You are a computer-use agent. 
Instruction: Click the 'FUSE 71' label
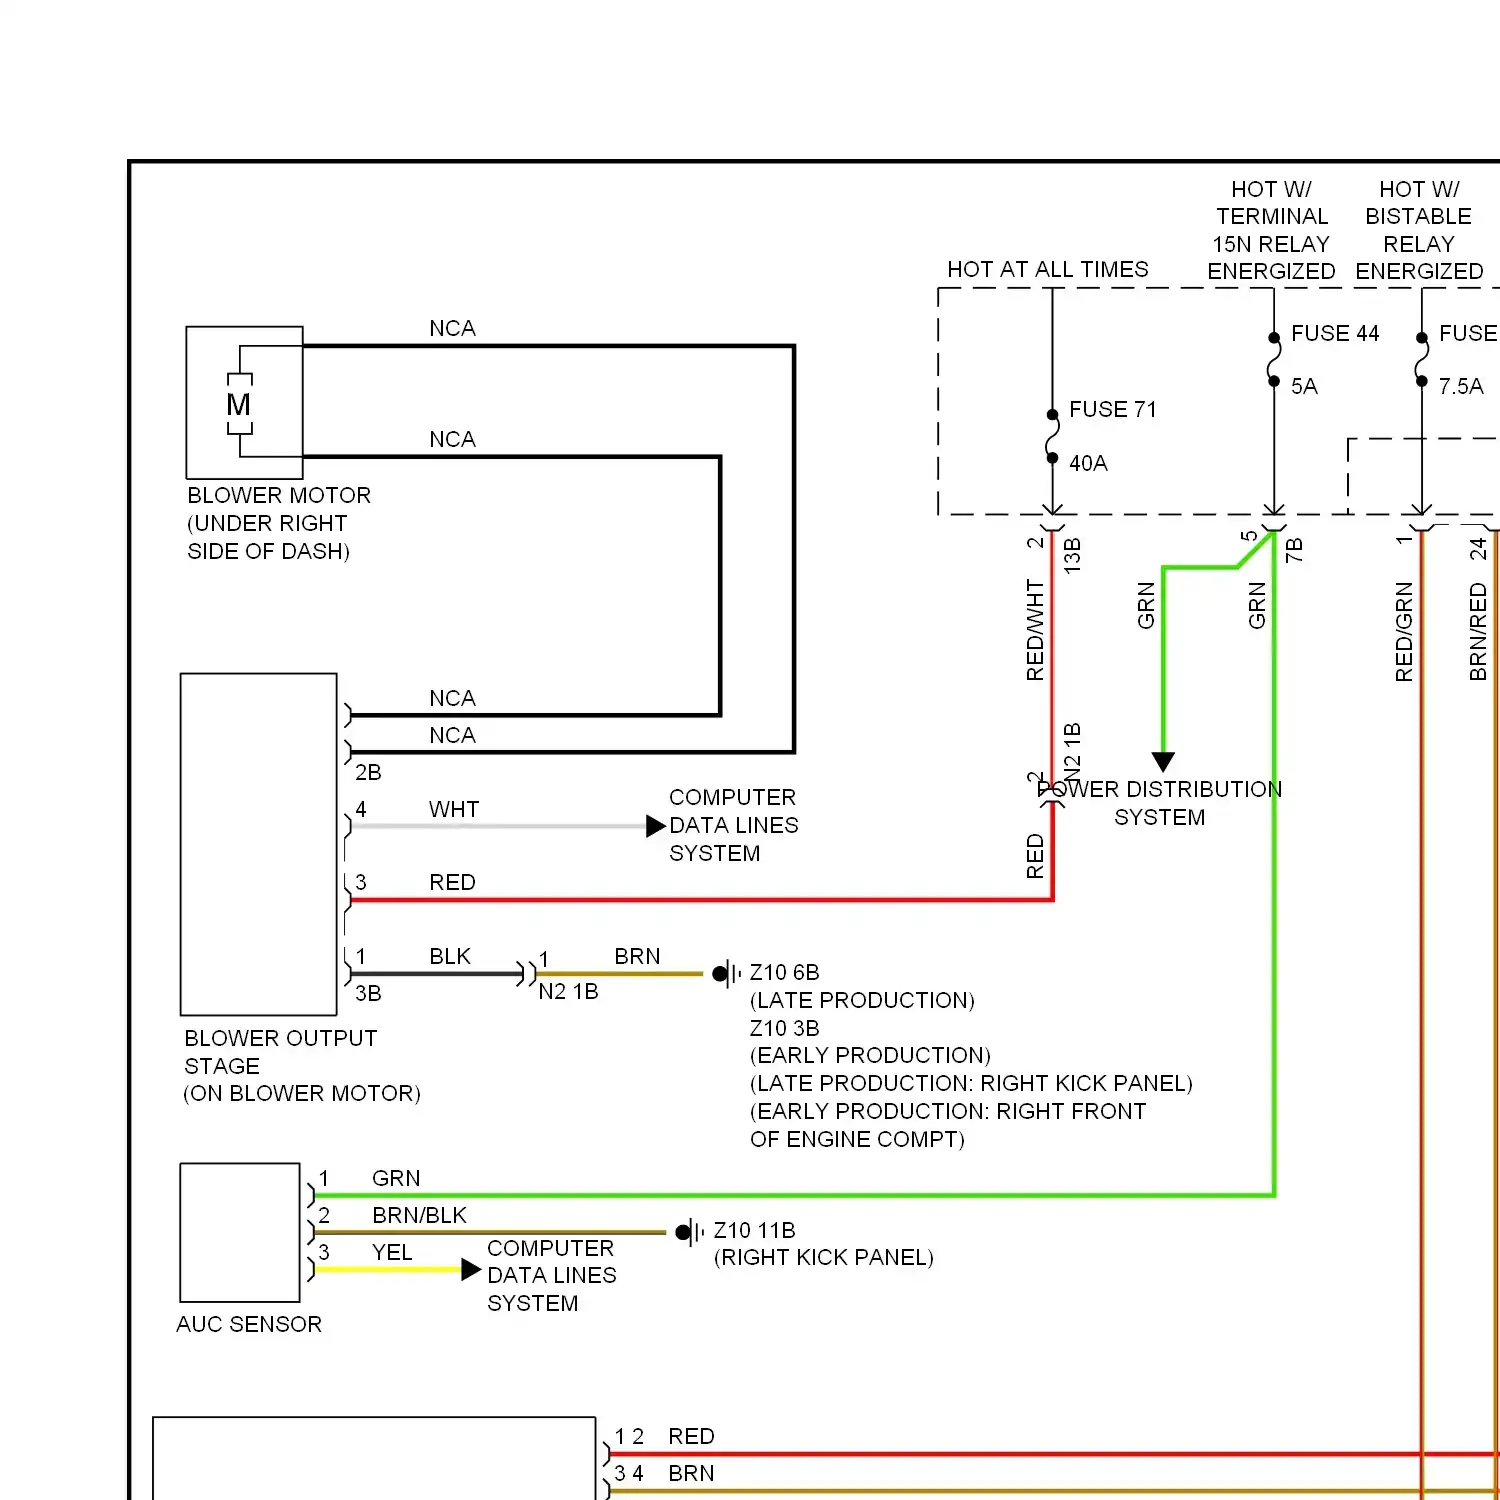point(1113,410)
